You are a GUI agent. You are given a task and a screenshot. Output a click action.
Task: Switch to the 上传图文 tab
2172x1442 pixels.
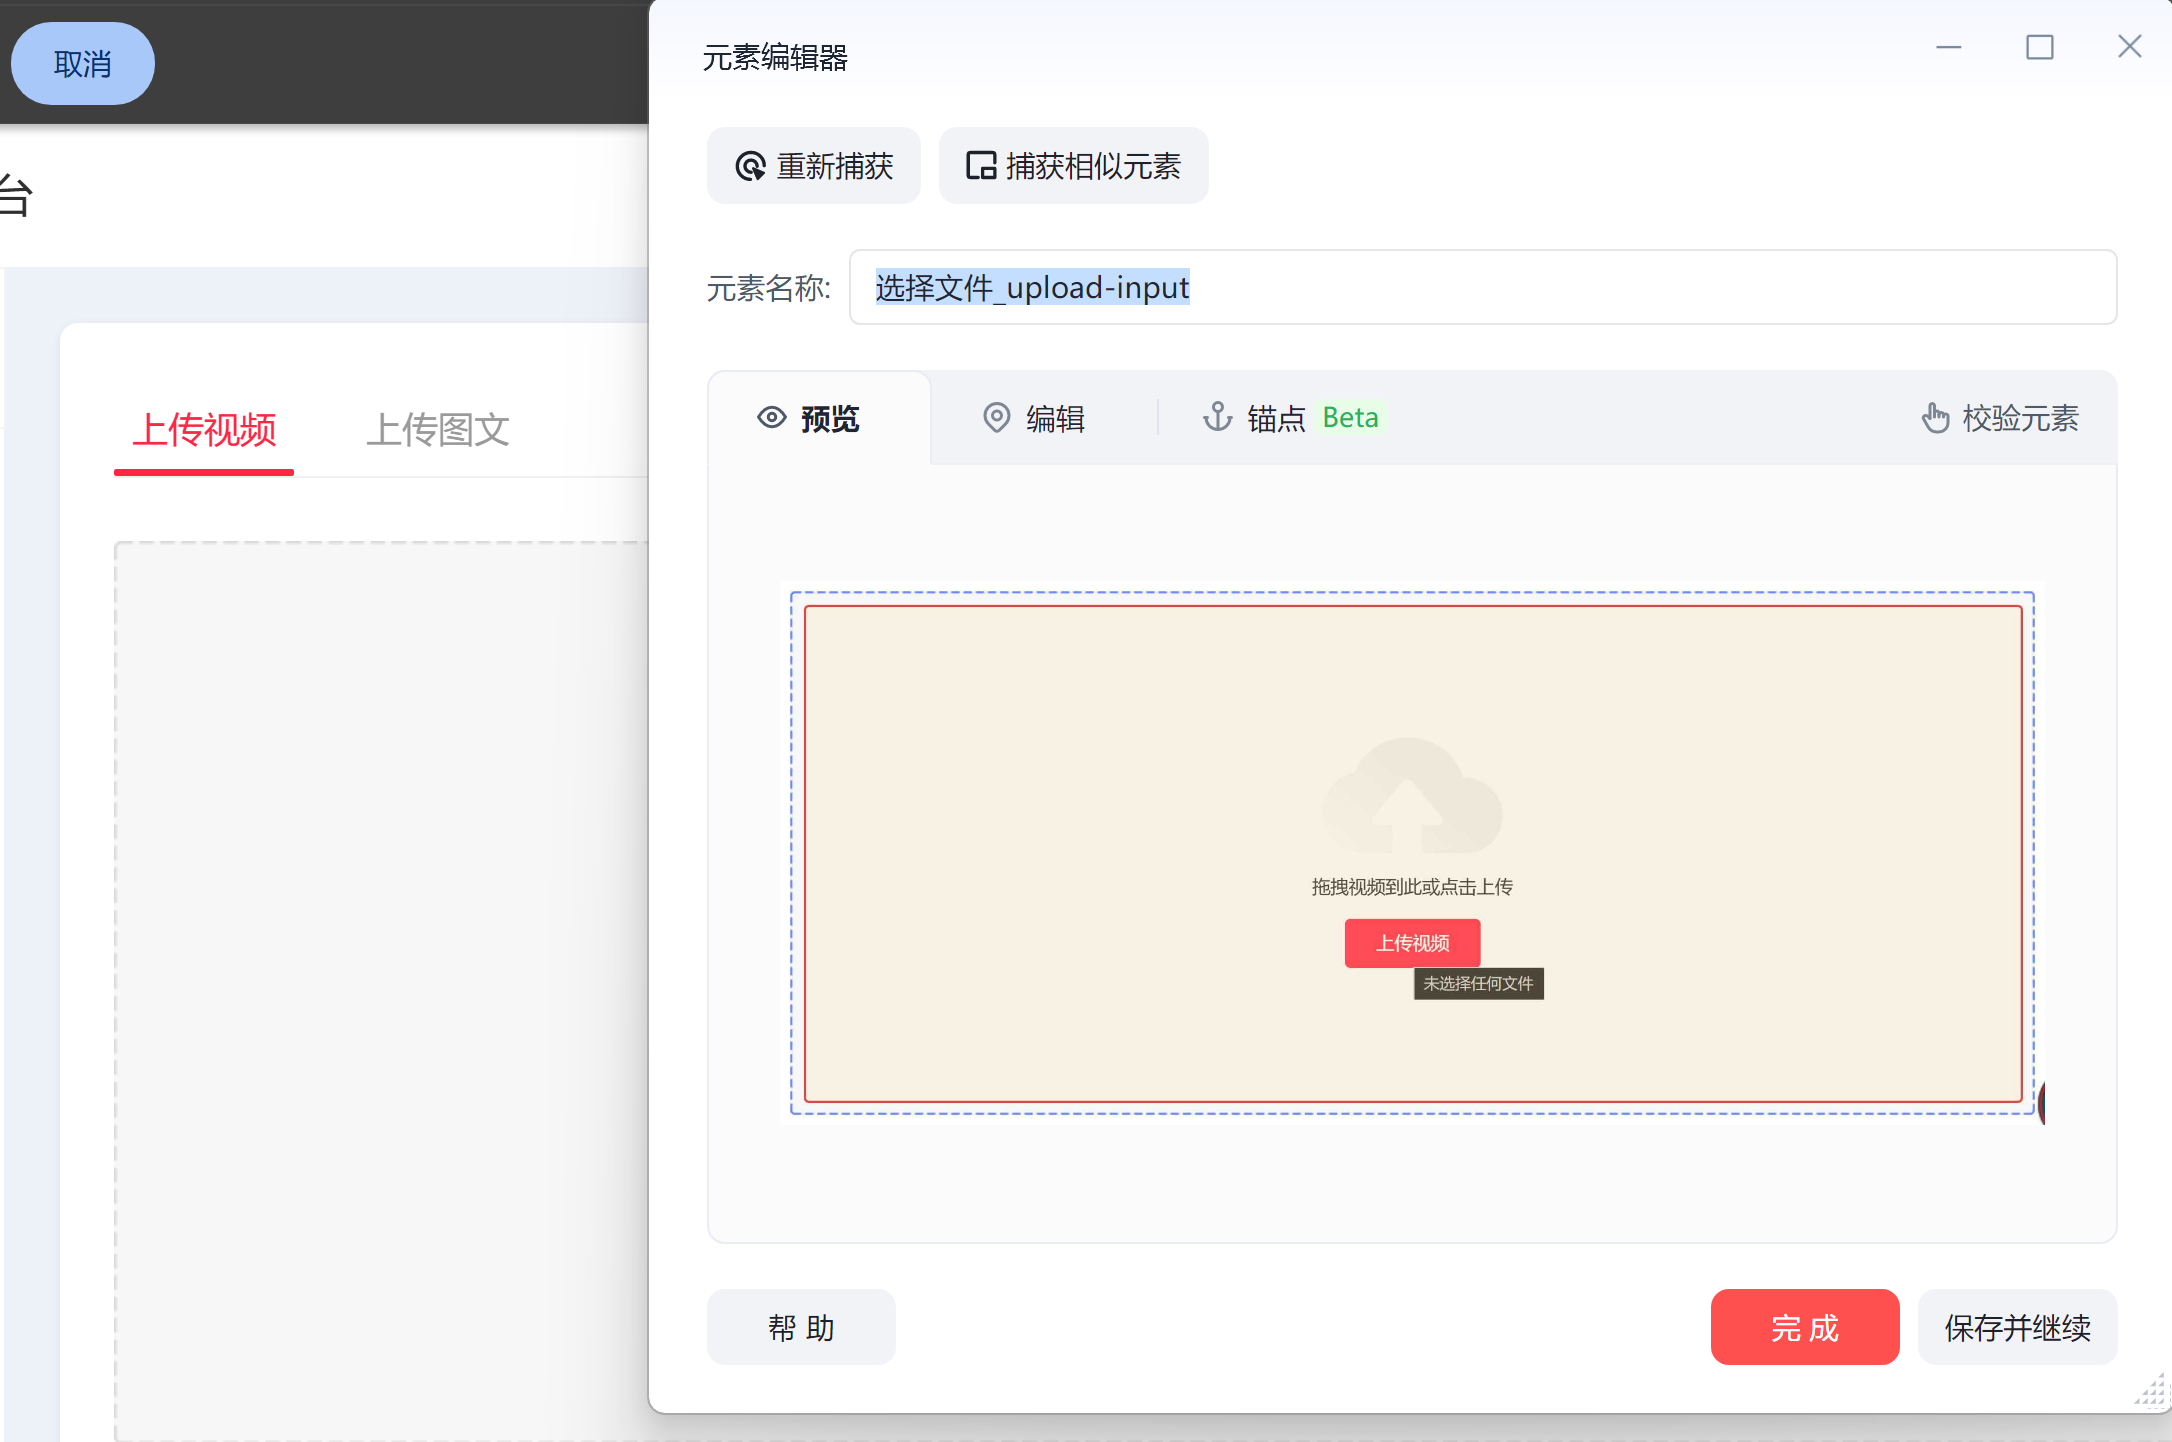(x=438, y=431)
